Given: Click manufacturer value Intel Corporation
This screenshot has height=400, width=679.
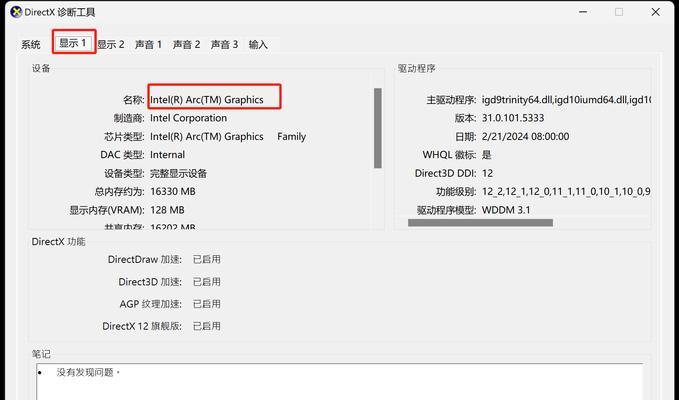Looking at the screenshot, I should [x=188, y=118].
